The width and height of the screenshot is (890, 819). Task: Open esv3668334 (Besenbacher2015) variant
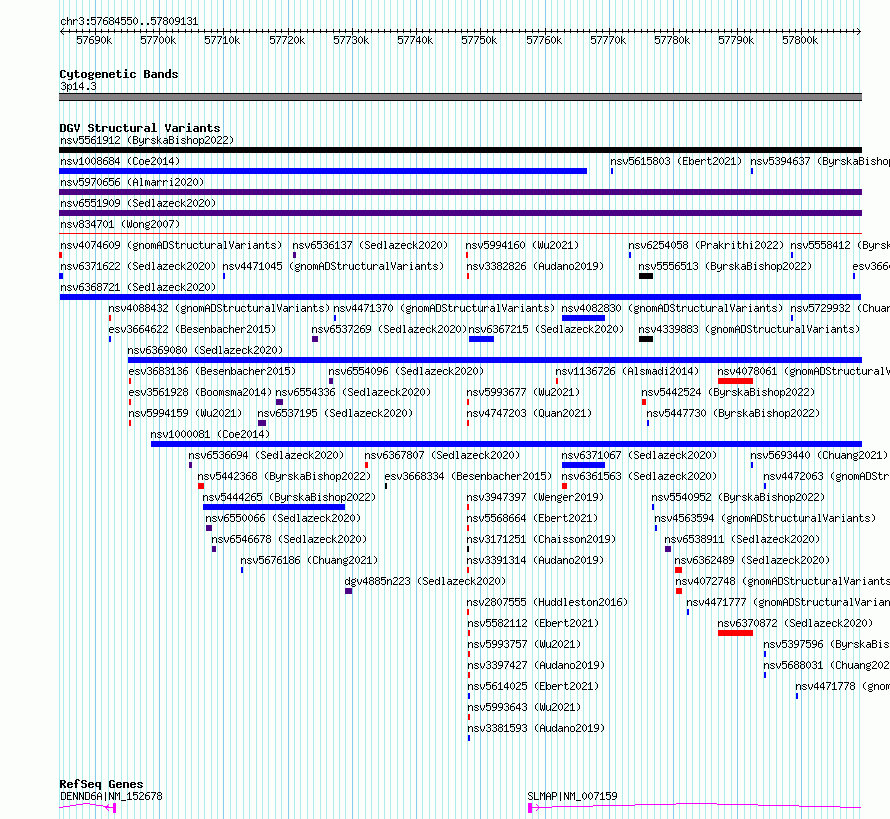coord(468,476)
